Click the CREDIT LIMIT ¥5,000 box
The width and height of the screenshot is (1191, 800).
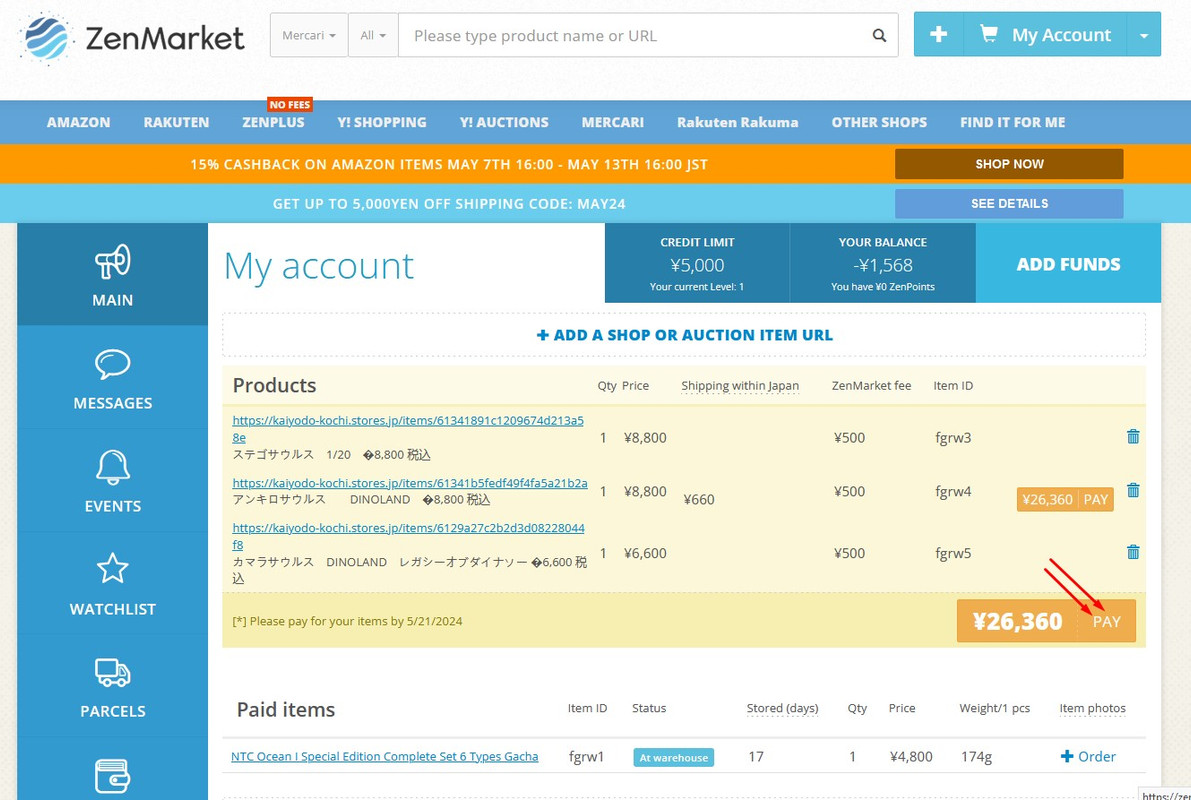pyautogui.click(x=697, y=264)
